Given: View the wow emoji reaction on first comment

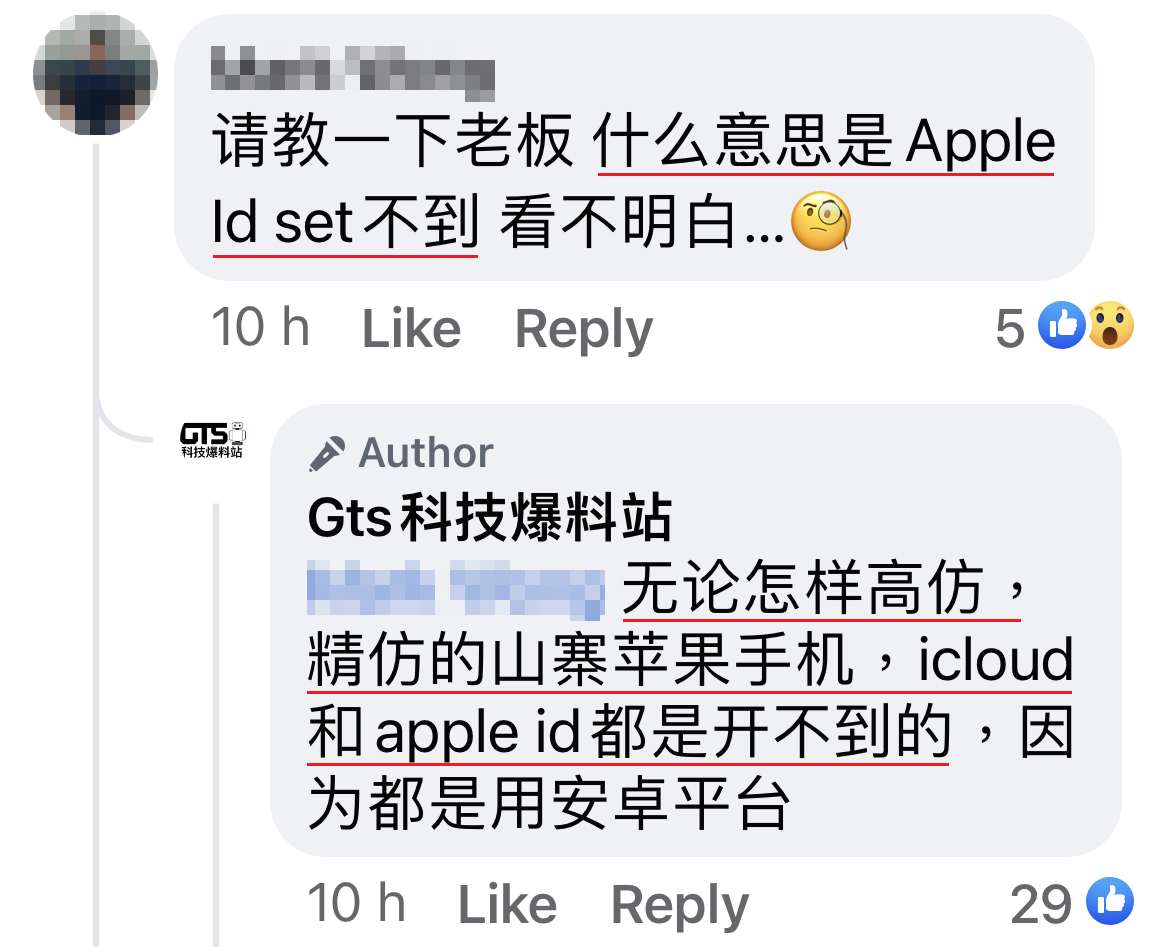Looking at the screenshot, I should [x=1110, y=325].
